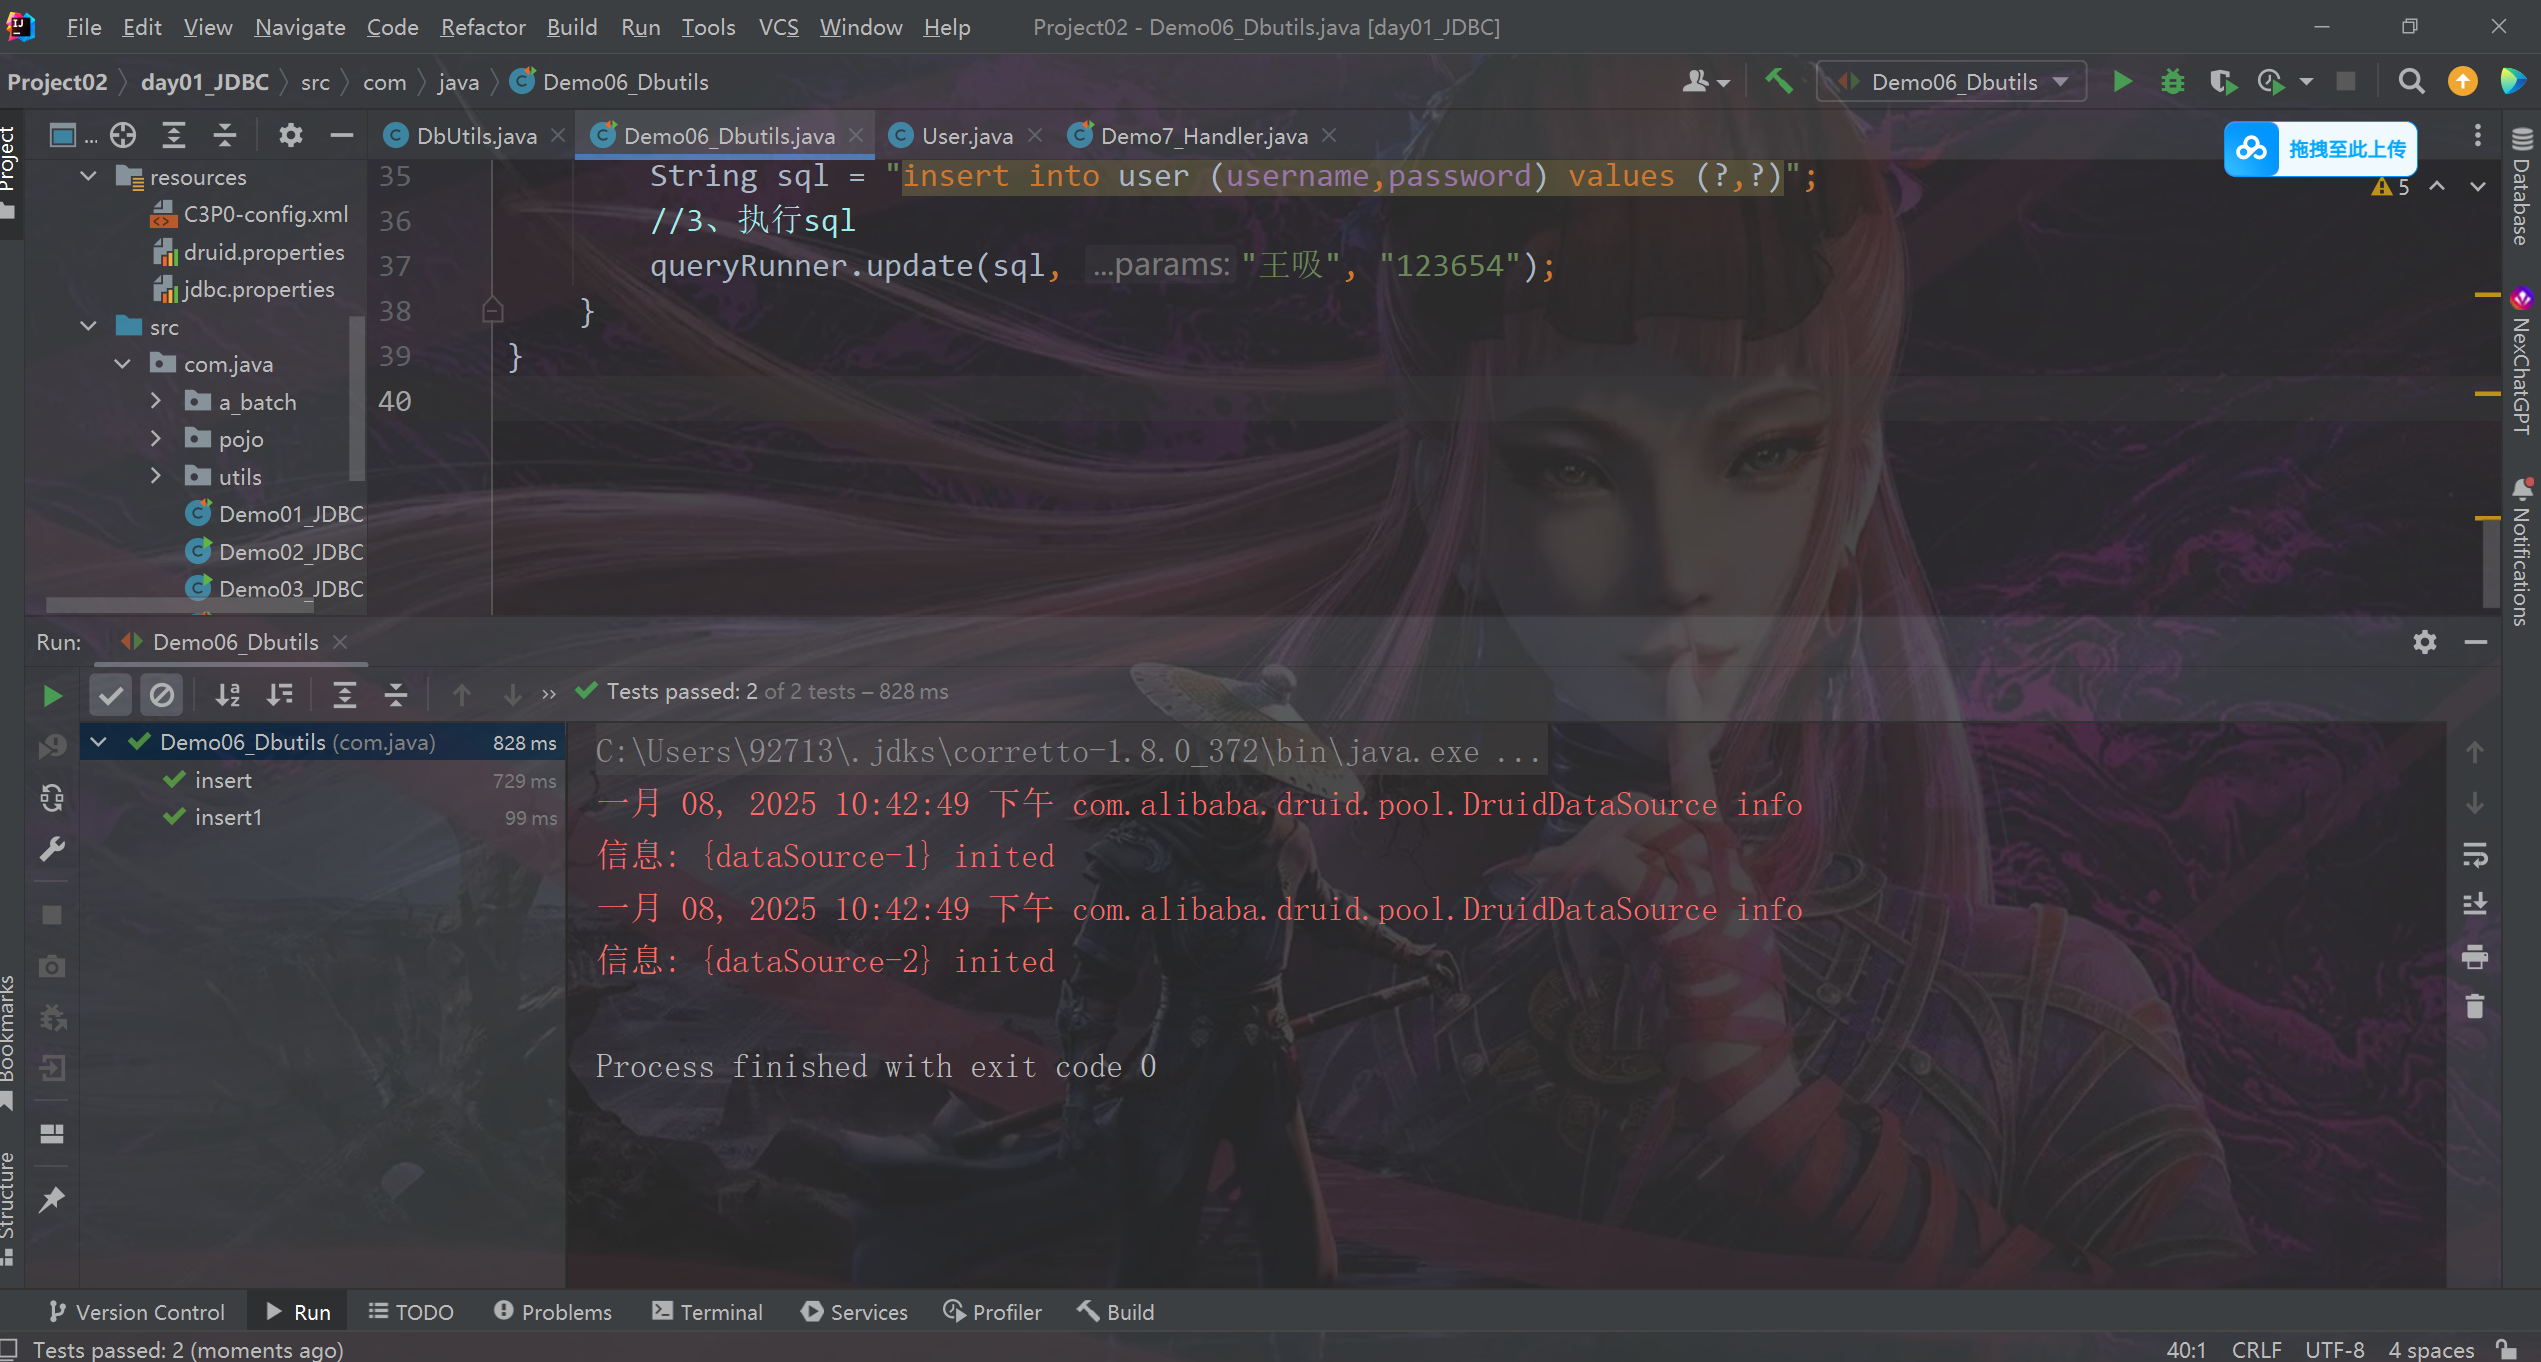
Task: Toggle soft-wrap in the console output
Action: pyautogui.click(x=2475, y=854)
